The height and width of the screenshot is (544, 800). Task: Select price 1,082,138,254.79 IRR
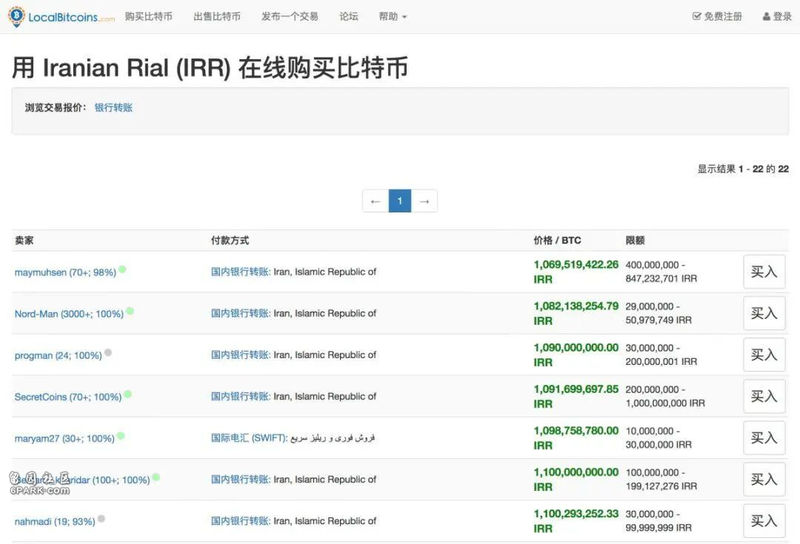576,313
